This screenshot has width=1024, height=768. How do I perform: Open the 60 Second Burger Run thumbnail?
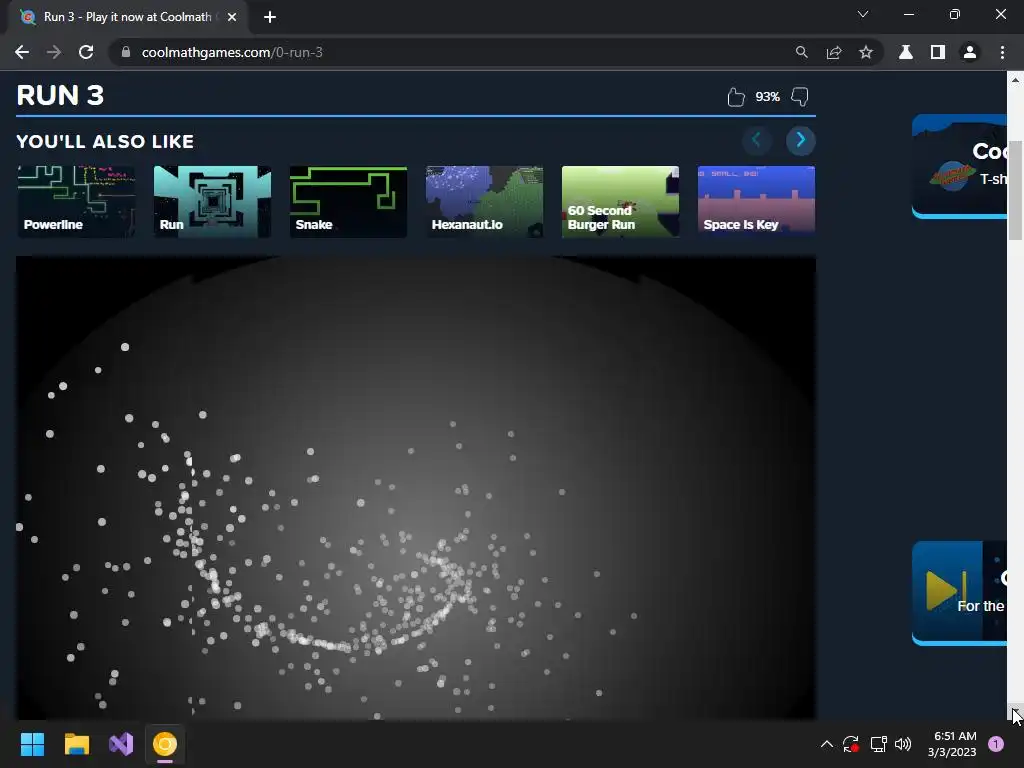(x=620, y=202)
